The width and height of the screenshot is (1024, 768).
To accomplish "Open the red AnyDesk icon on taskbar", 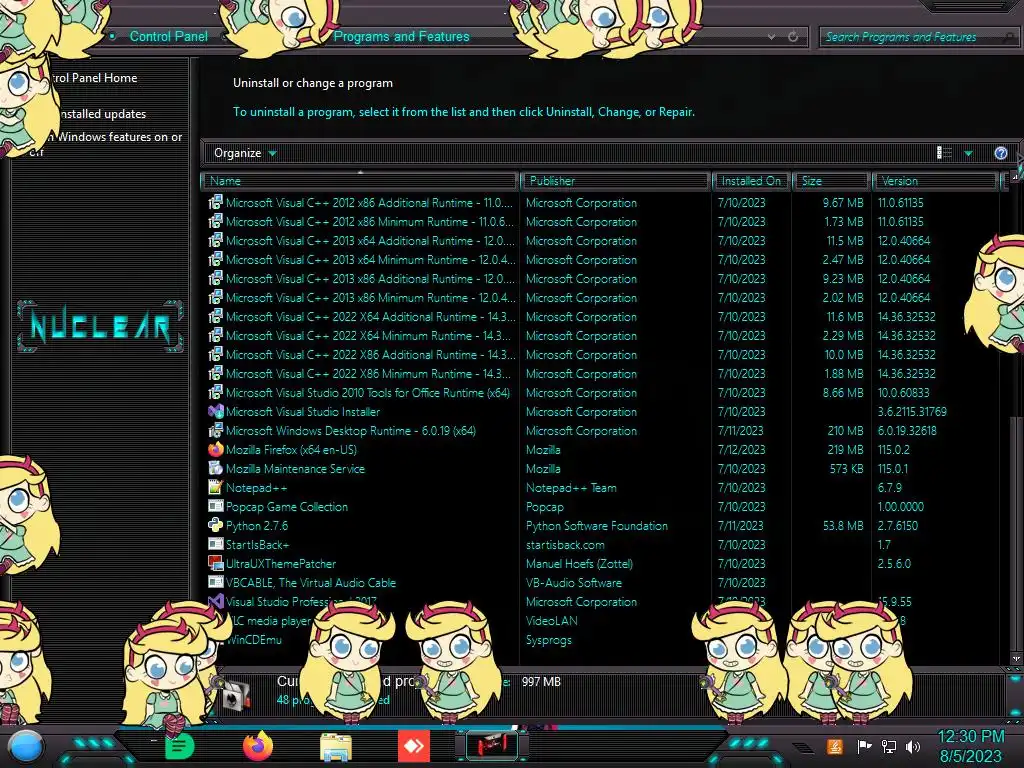I will tap(414, 746).
